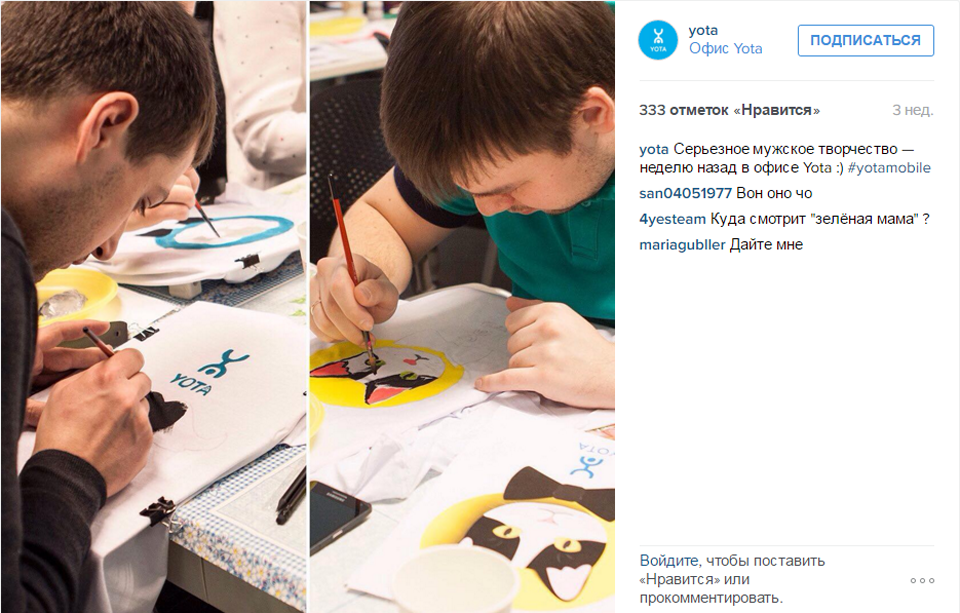Open commenter san04051977 profile
Image resolution: width=960 pixels, height=613 pixels.
click(685, 194)
